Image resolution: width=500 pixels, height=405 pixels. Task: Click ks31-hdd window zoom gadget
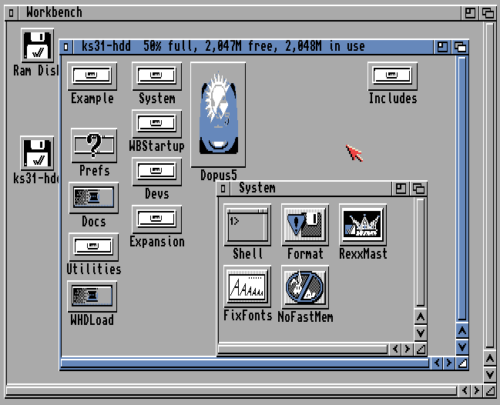click(x=442, y=47)
